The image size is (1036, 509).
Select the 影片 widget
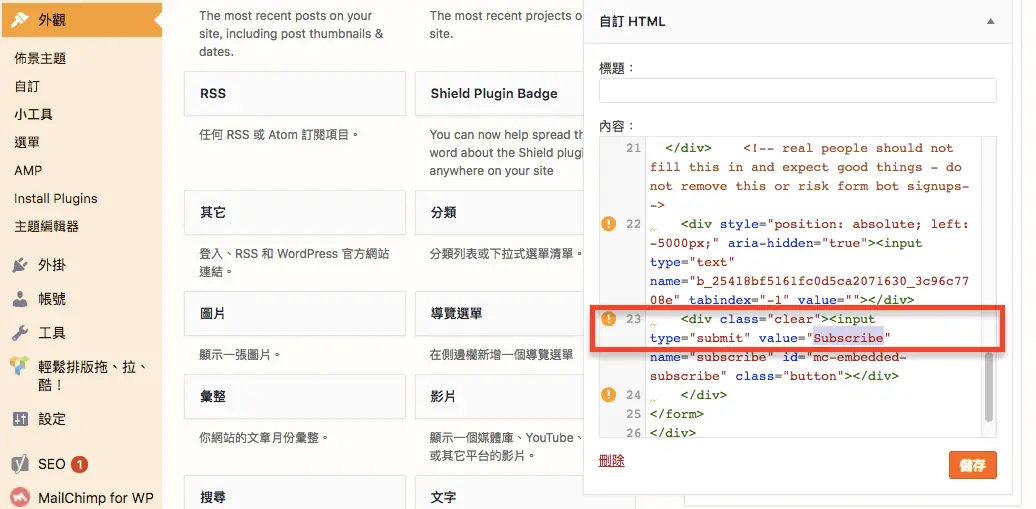click(x=499, y=397)
